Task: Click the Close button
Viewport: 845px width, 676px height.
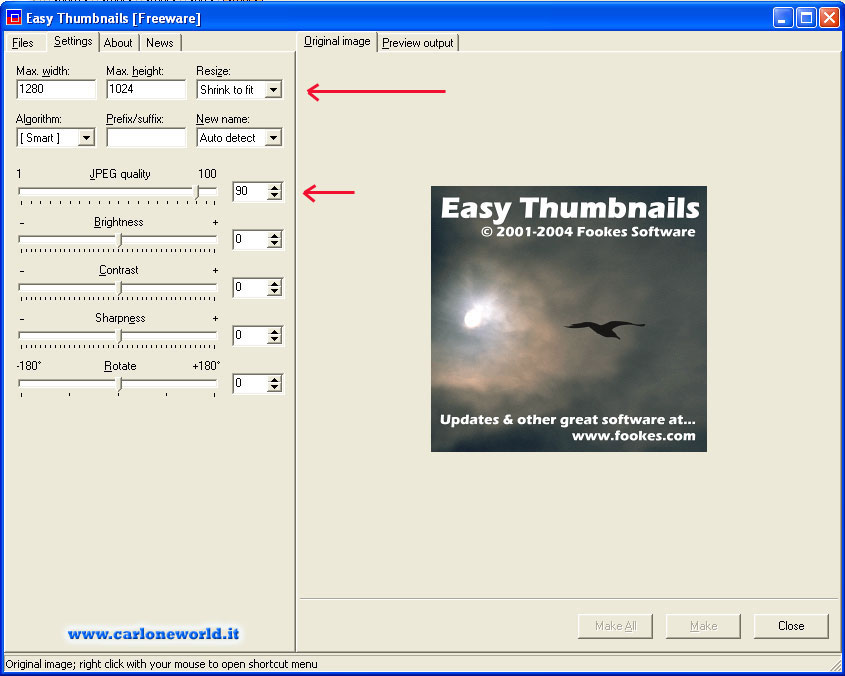Action: [791, 626]
